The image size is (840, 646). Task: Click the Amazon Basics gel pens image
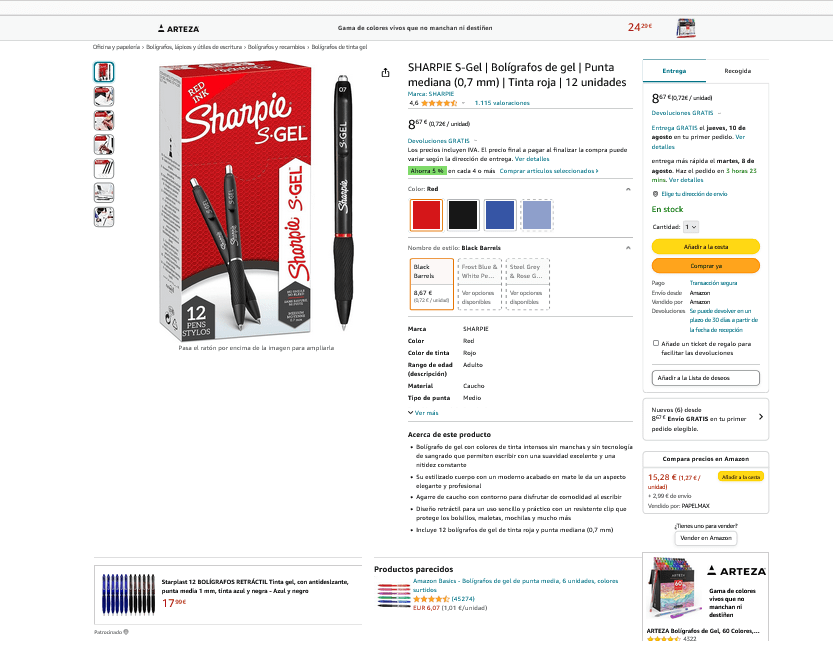(x=393, y=595)
